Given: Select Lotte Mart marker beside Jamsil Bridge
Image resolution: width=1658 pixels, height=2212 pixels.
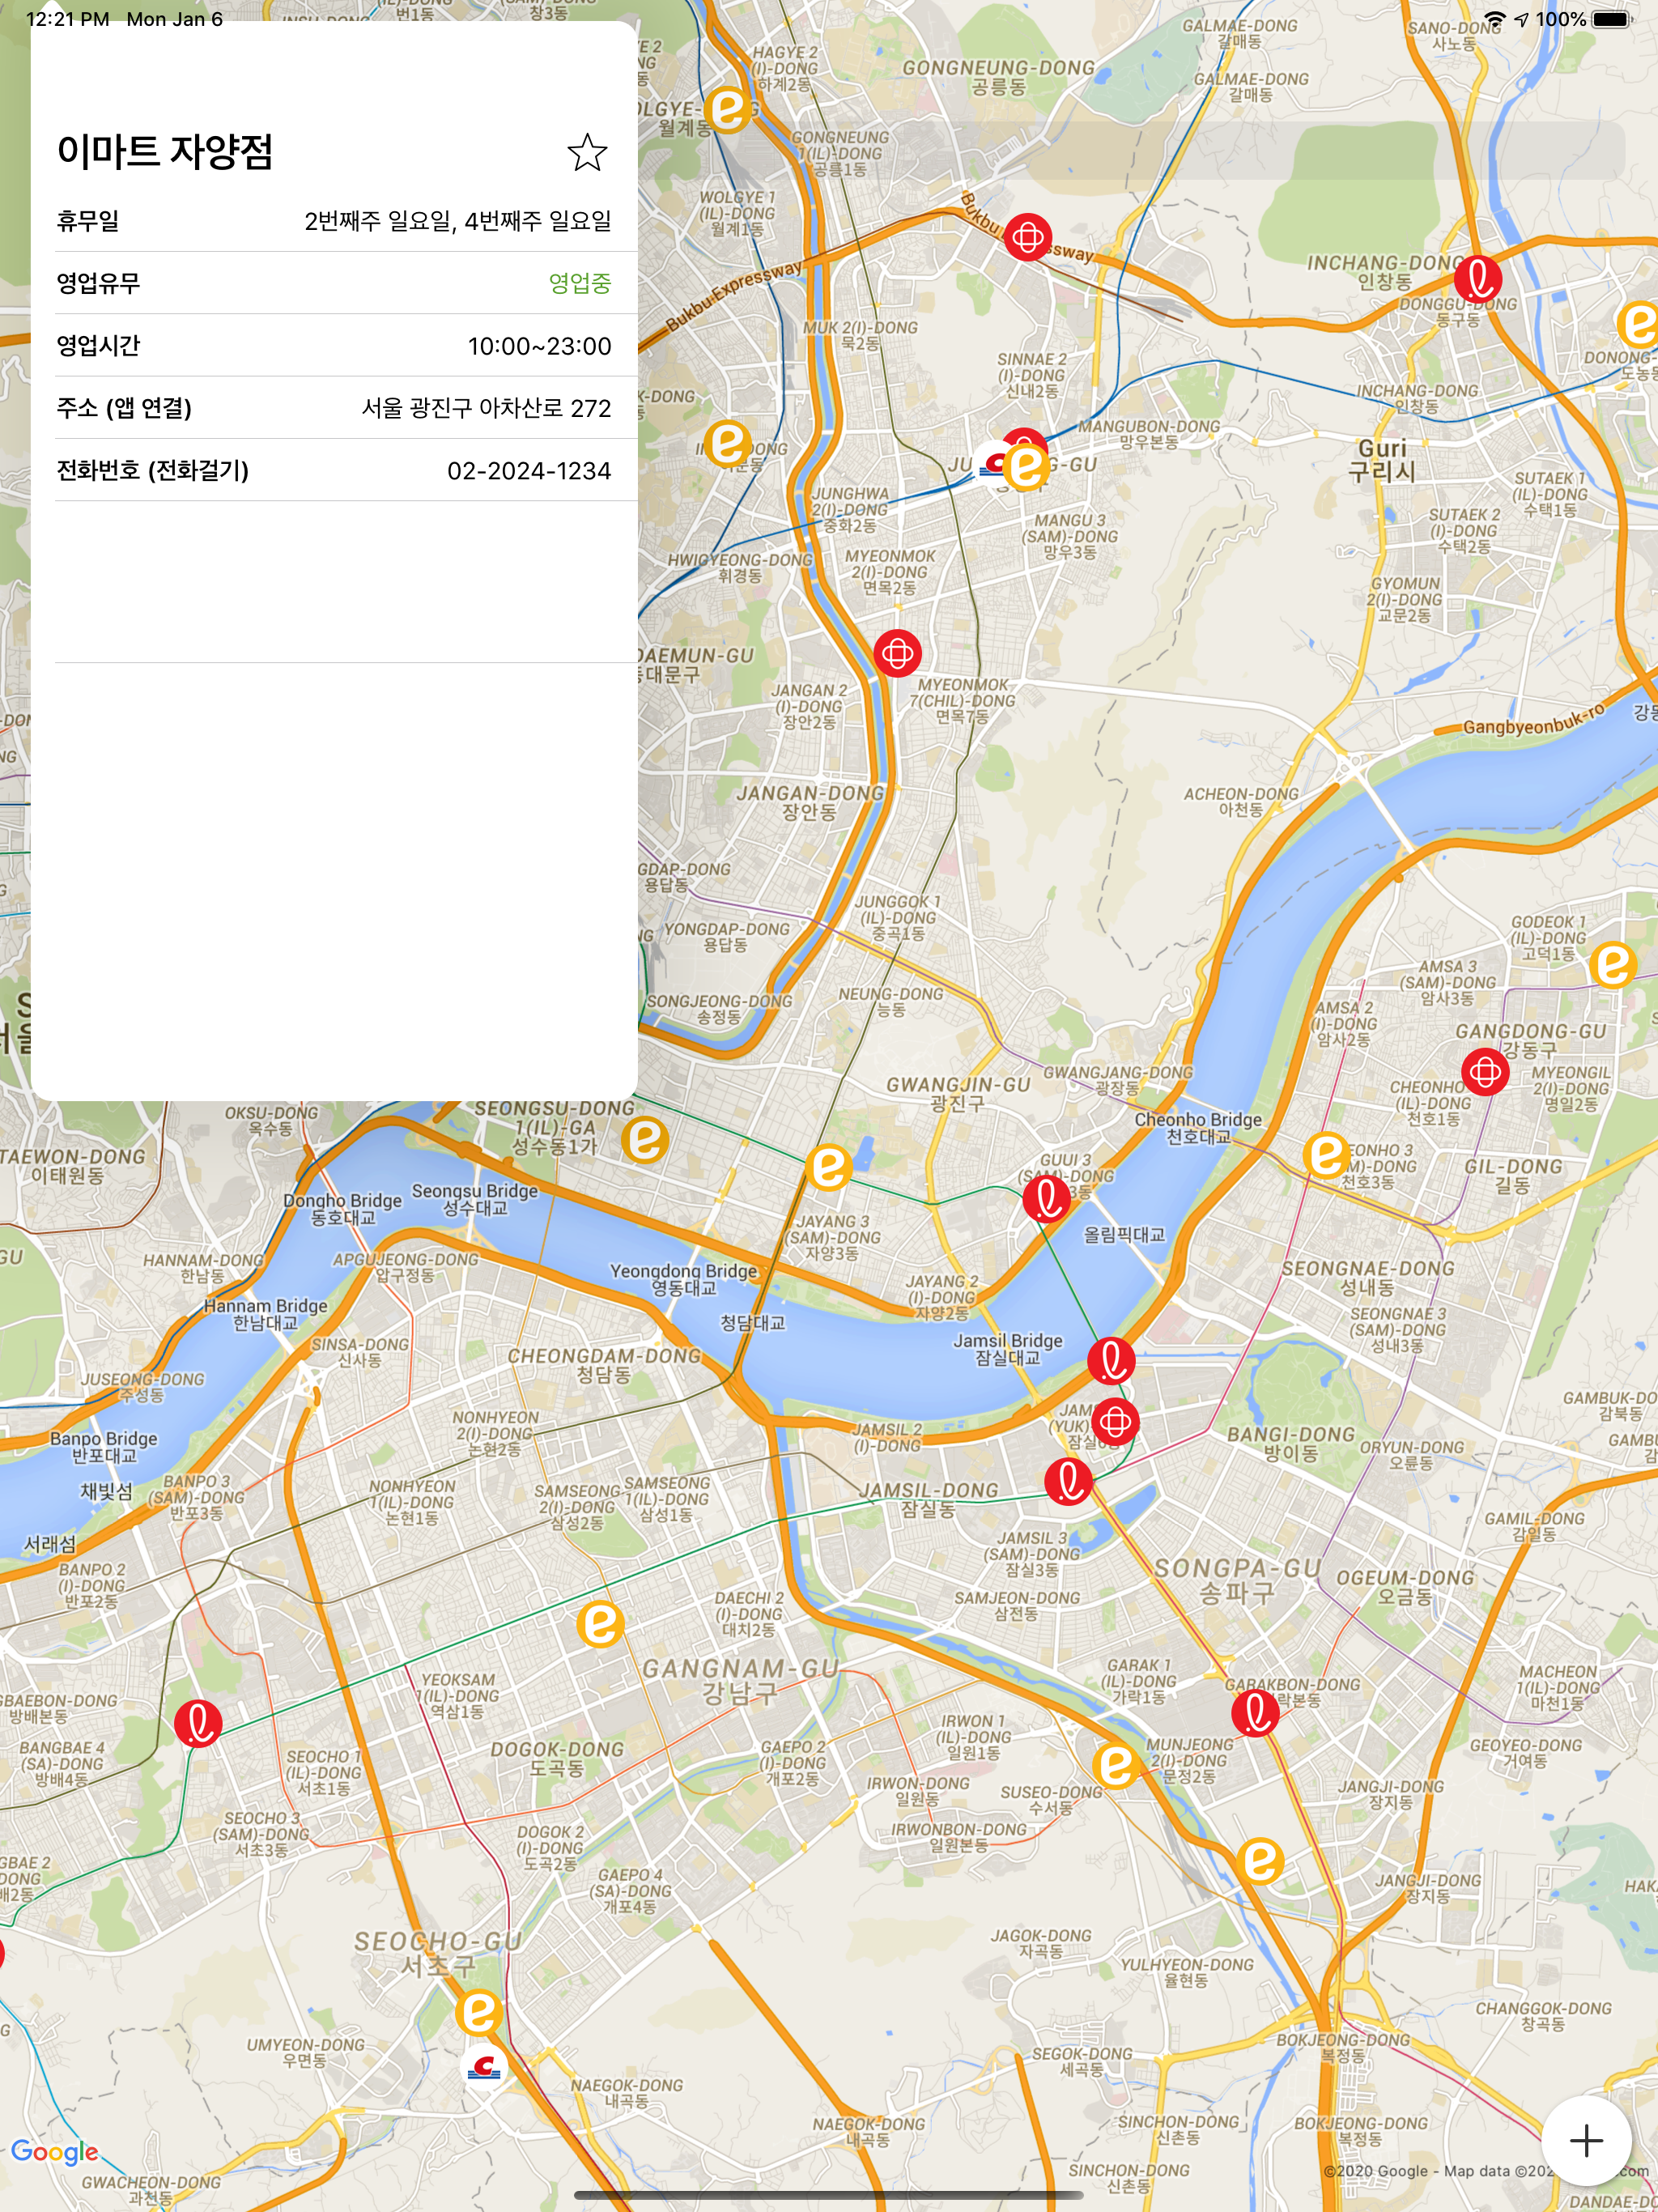Looking at the screenshot, I should click(x=1111, y=1361).
